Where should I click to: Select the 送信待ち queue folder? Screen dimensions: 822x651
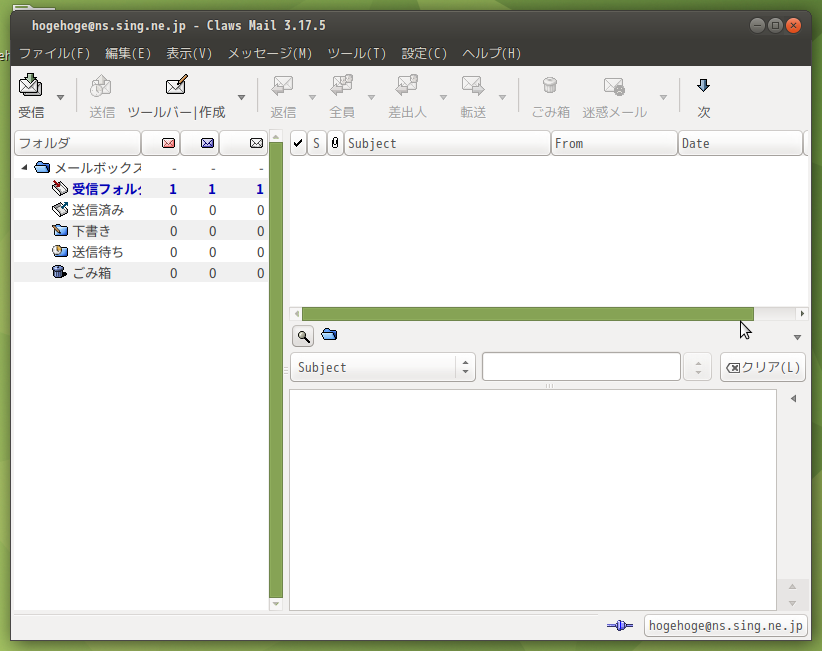click(x=140, y=252)
